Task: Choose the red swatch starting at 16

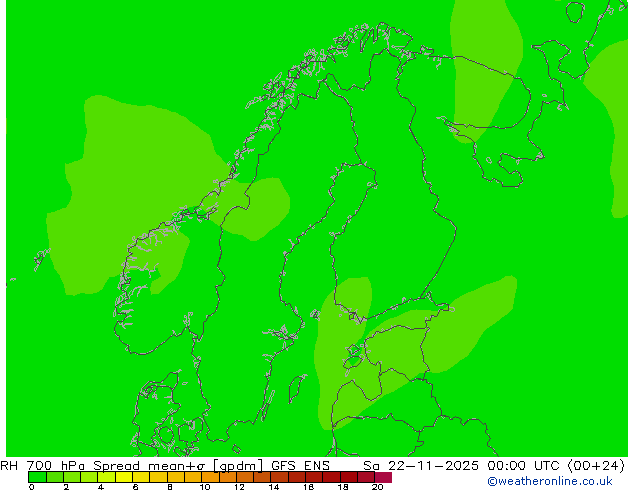Action: (314, 477)
